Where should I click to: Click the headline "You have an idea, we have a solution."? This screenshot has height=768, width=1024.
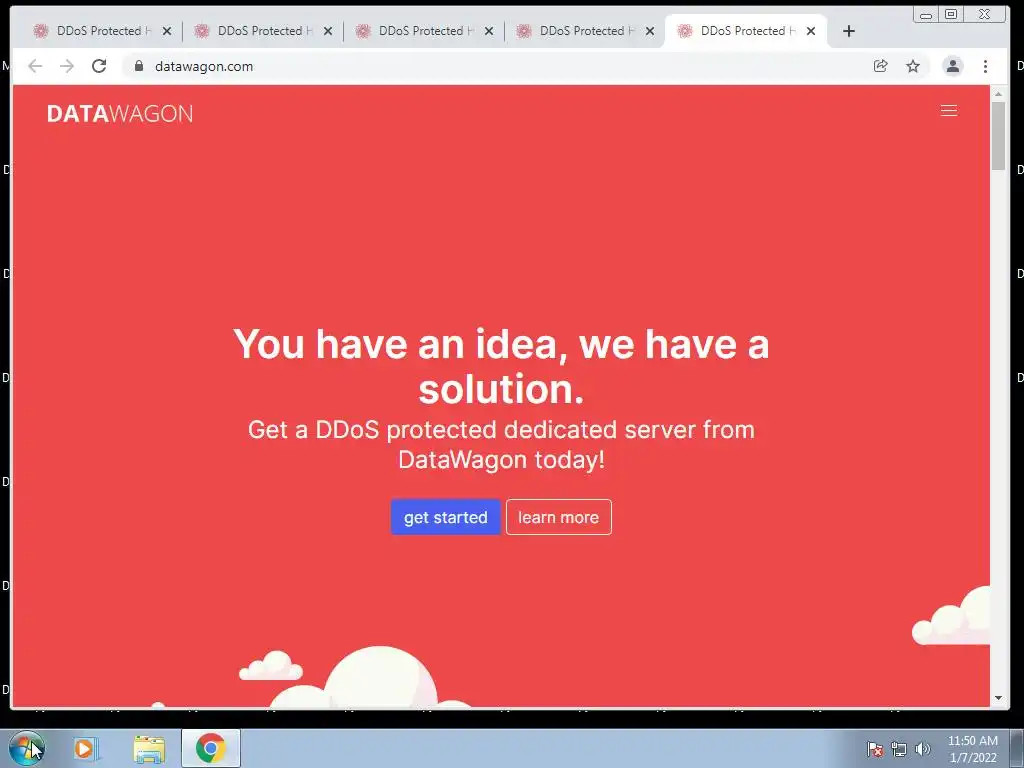click(501, 366)
